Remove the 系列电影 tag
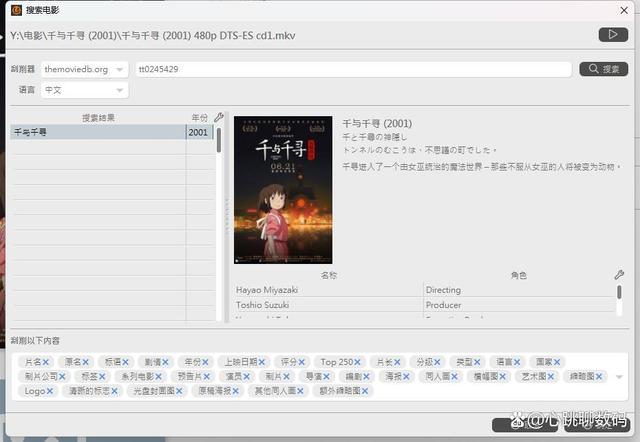Screen dimensions: 640x442 point(158,377)
